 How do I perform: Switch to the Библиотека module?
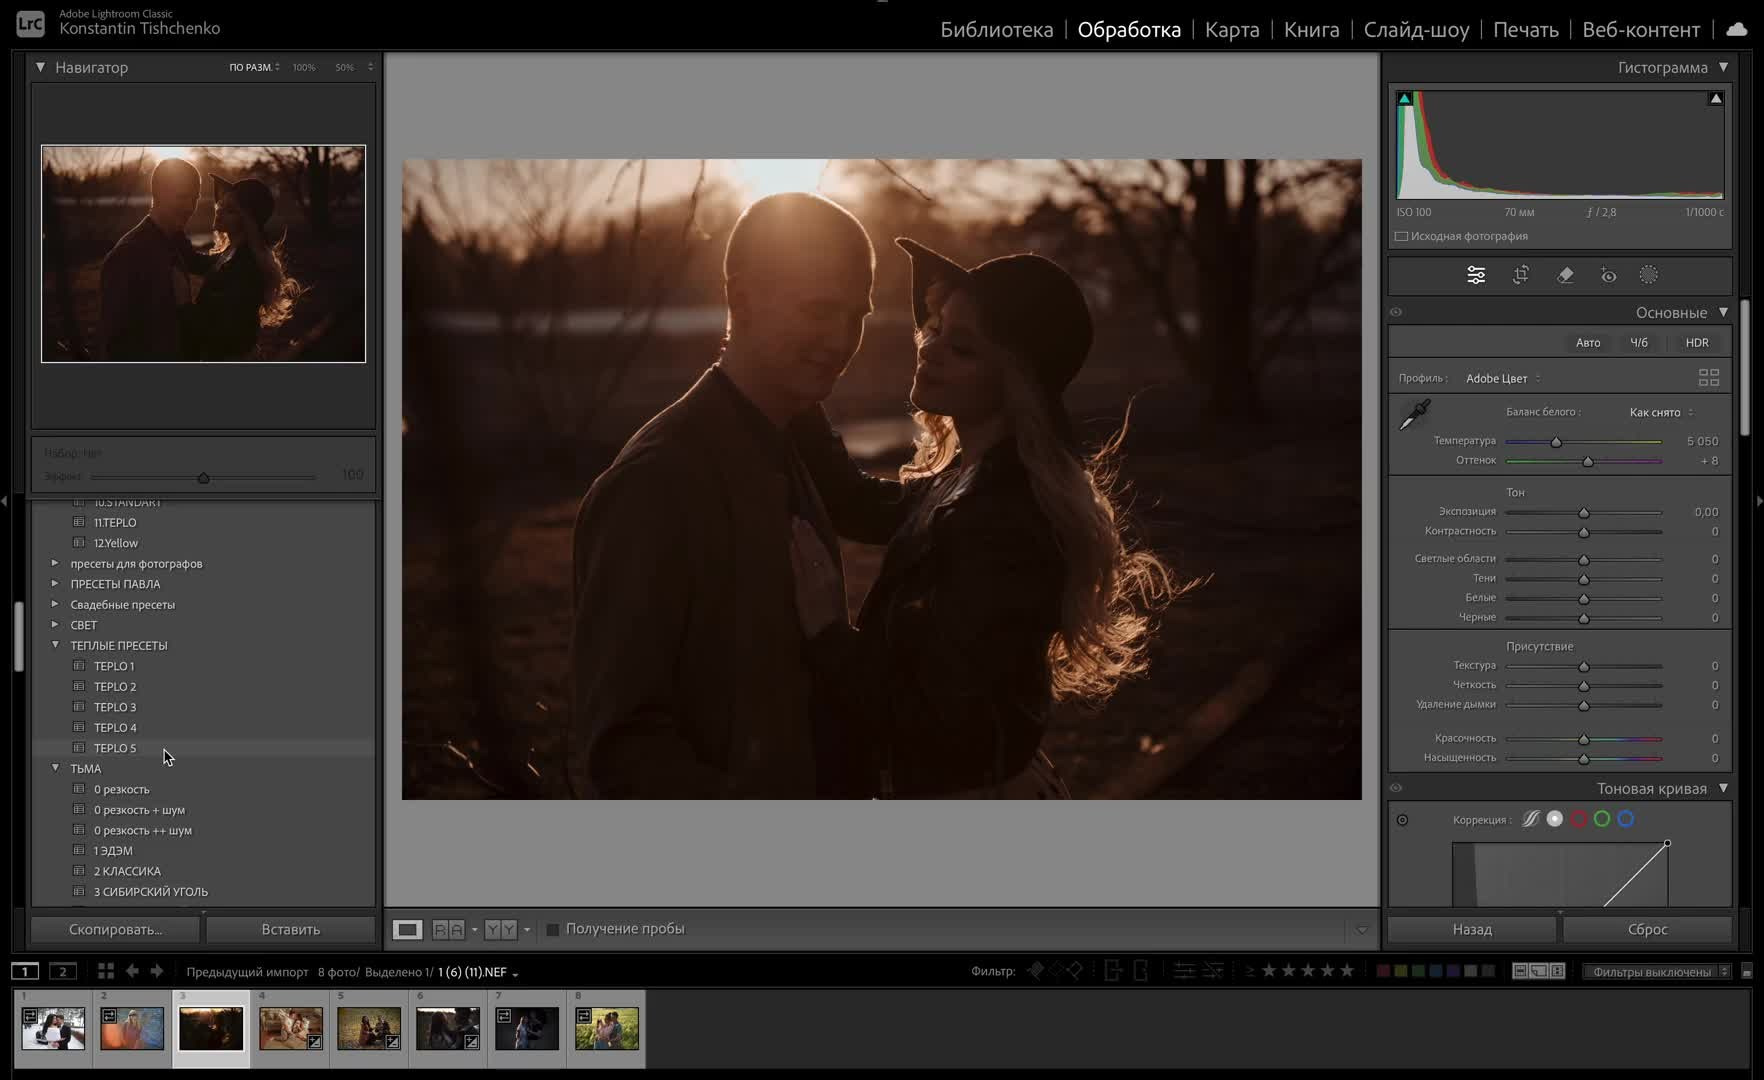(x=996, y=30)
